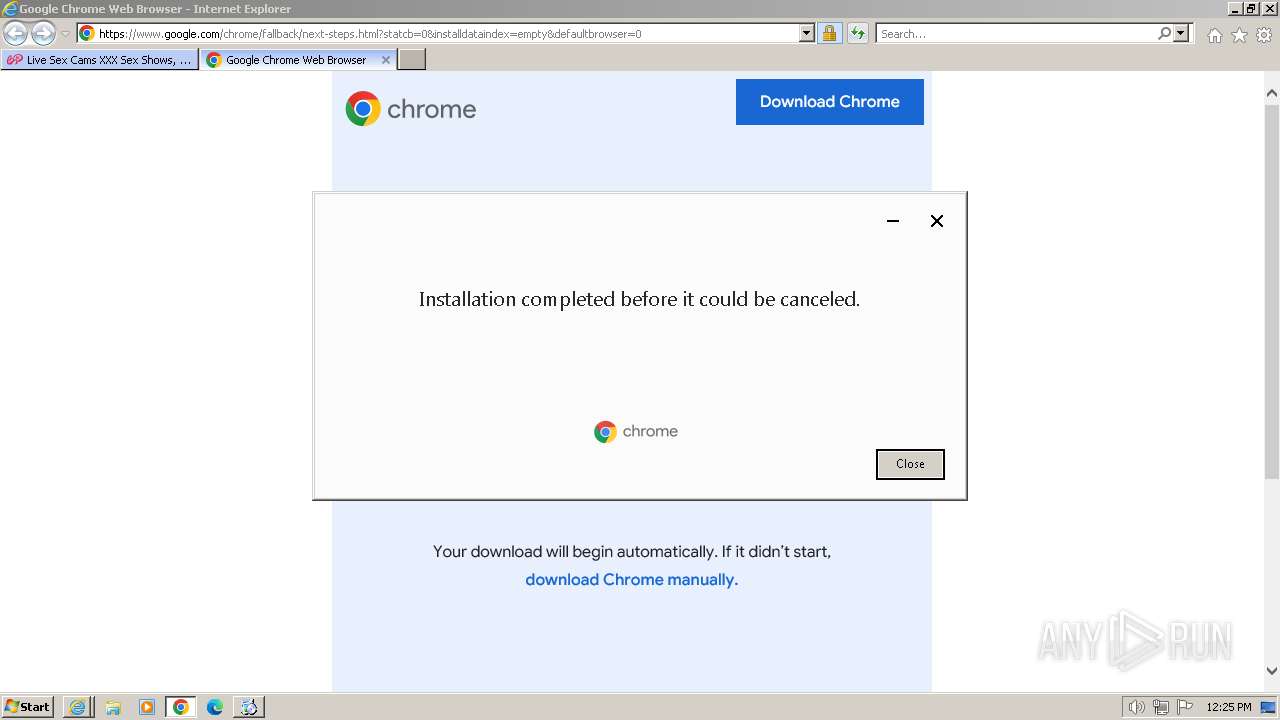
Task: Open the Chrome installer taskbar item
Action: click(249, 707)
